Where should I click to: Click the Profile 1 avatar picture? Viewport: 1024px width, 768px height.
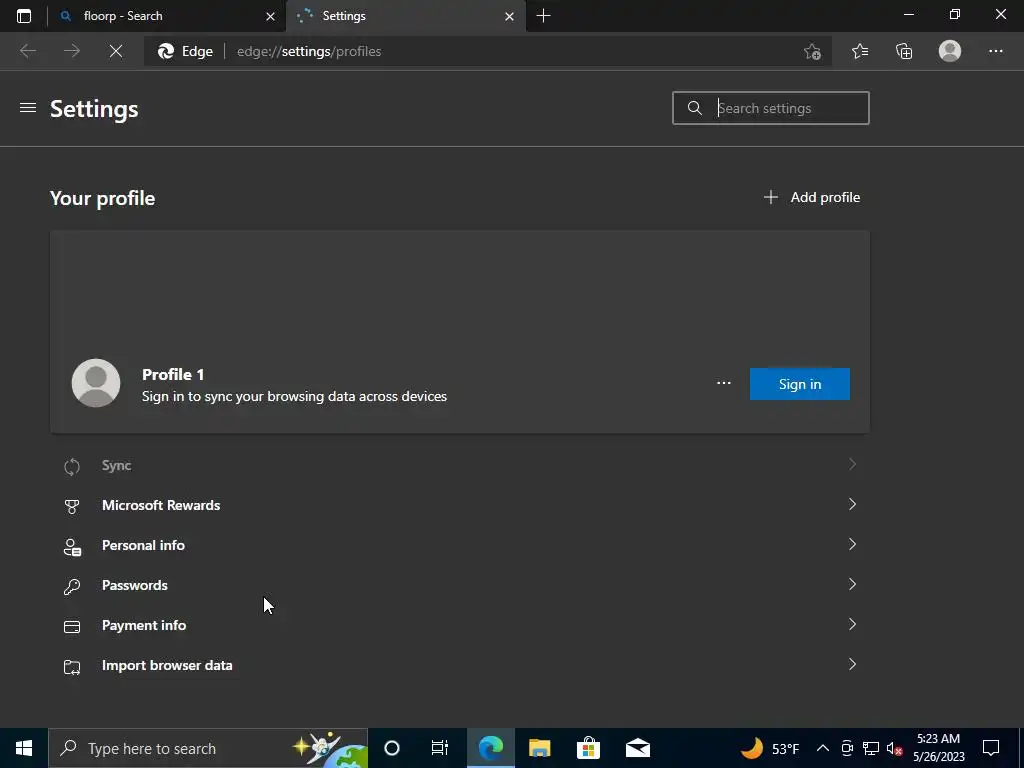point(96,383)
